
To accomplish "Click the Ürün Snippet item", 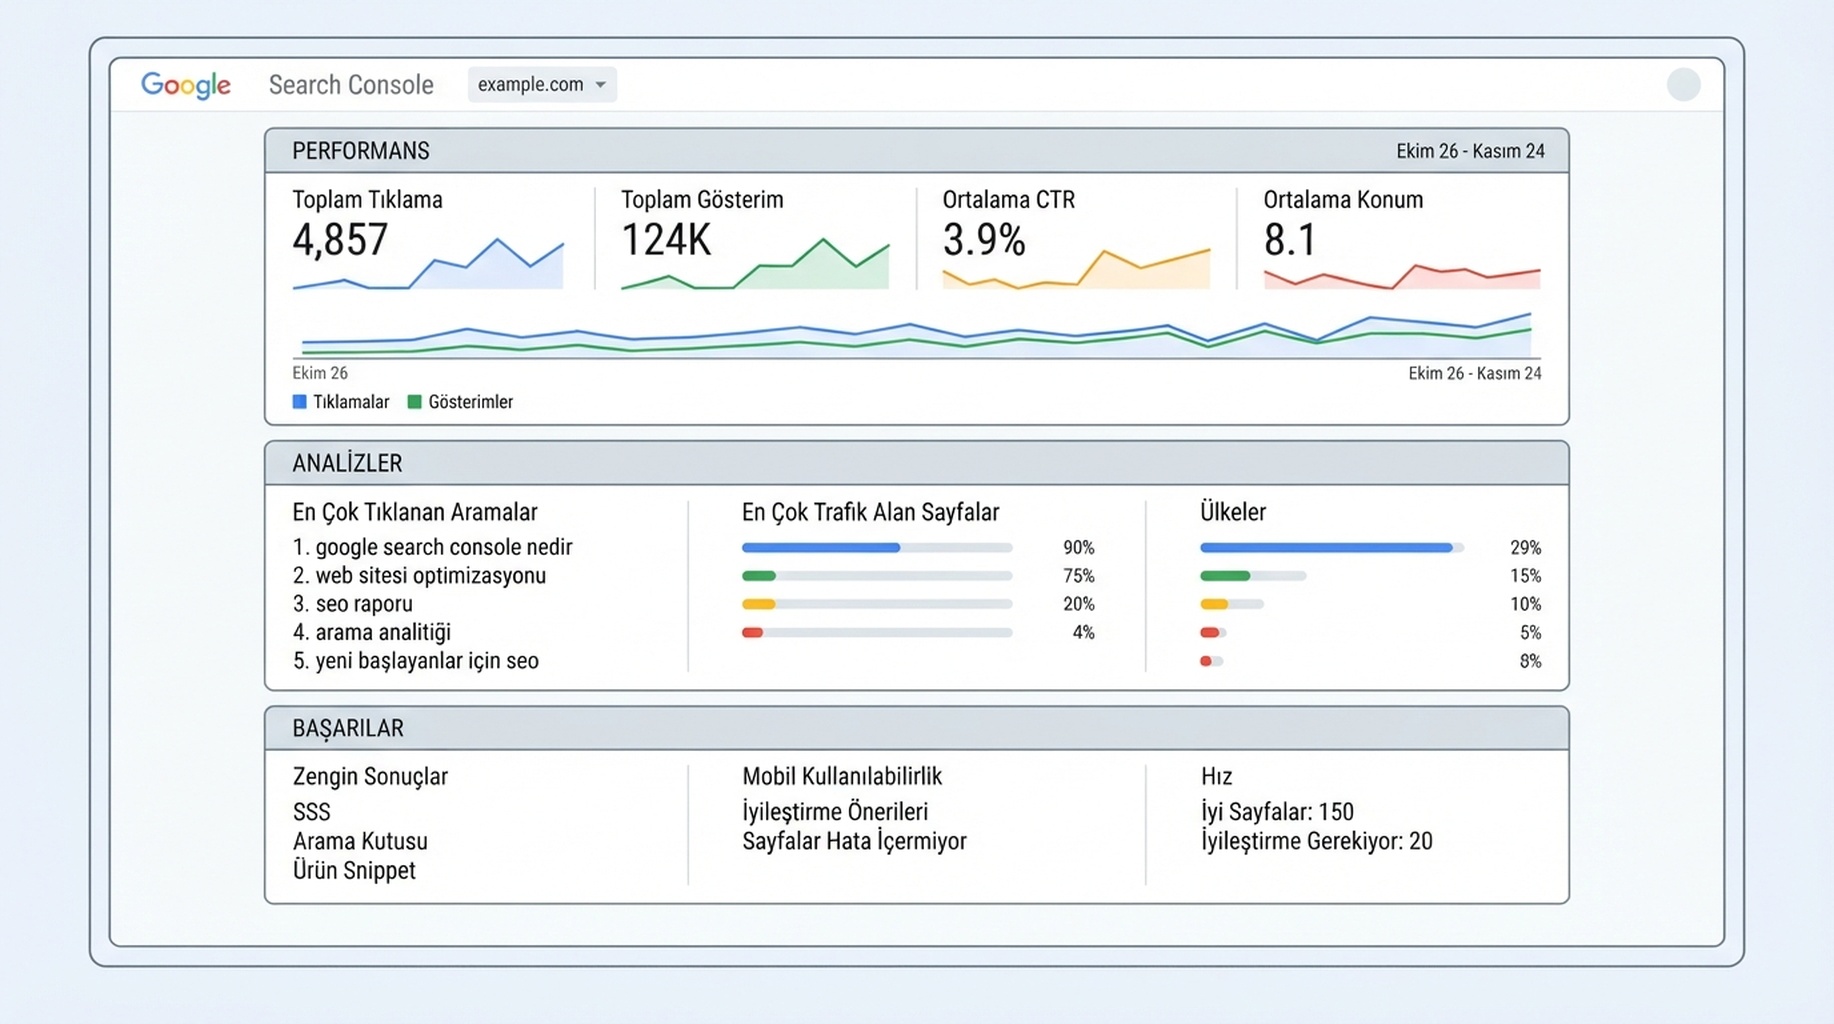I will pyautogui.click(x=354, y=870).
